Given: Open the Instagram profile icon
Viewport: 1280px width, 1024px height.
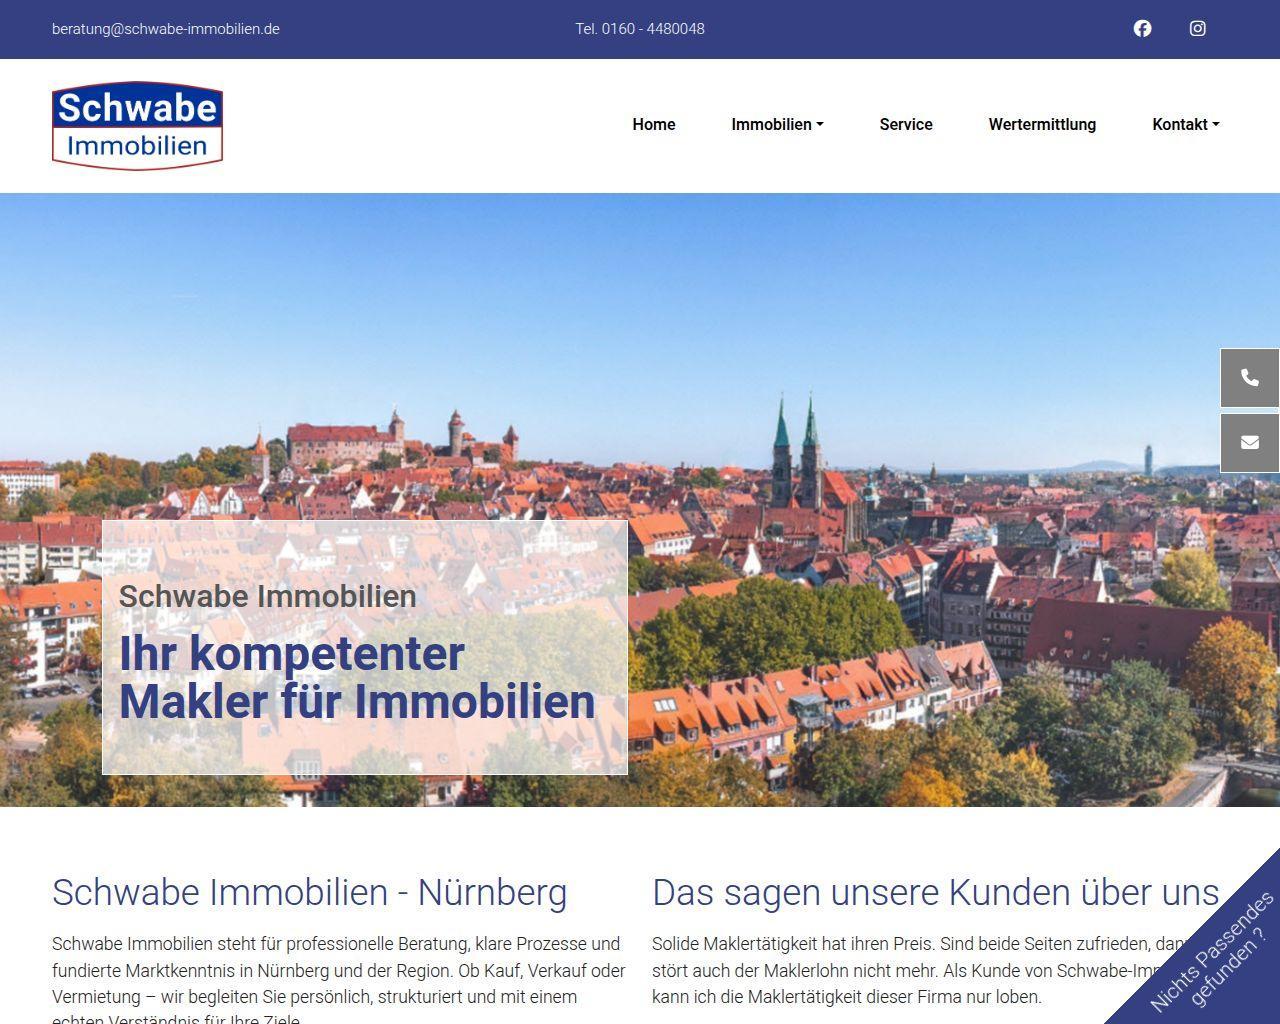Looking at the screenshot, I should click(x=1197, y=28).
